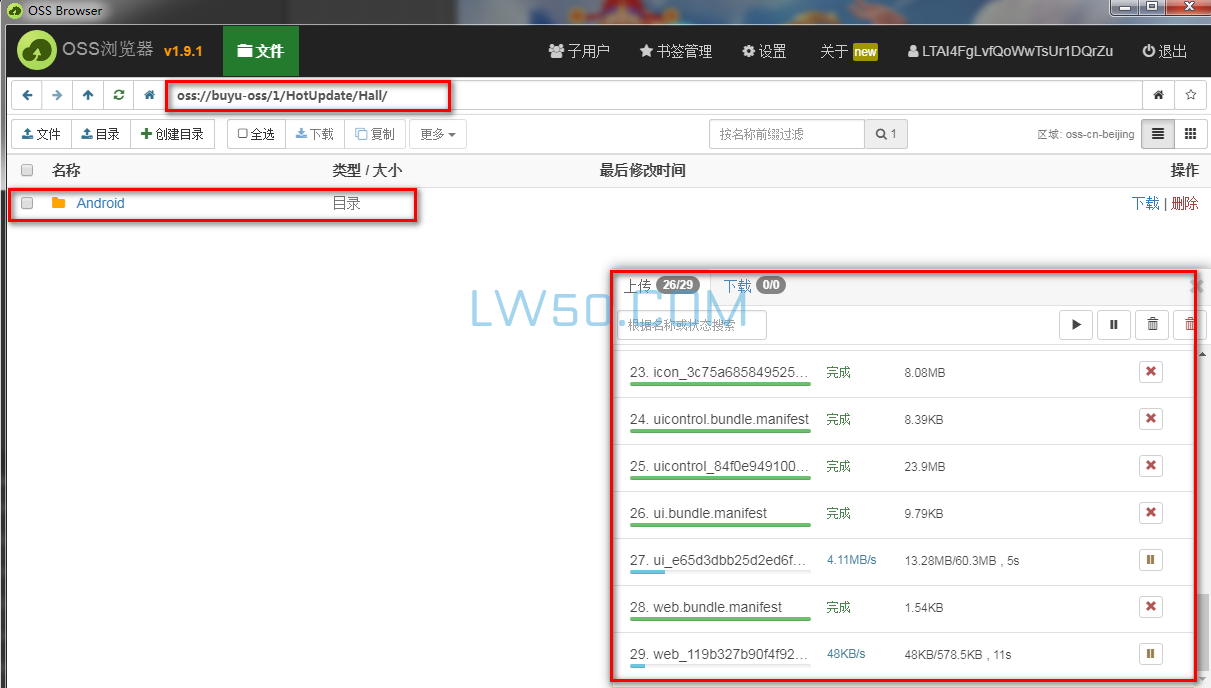Switch to the 下载 download tab
This screenshot has width=1211, height=688.
click(738, 285)
